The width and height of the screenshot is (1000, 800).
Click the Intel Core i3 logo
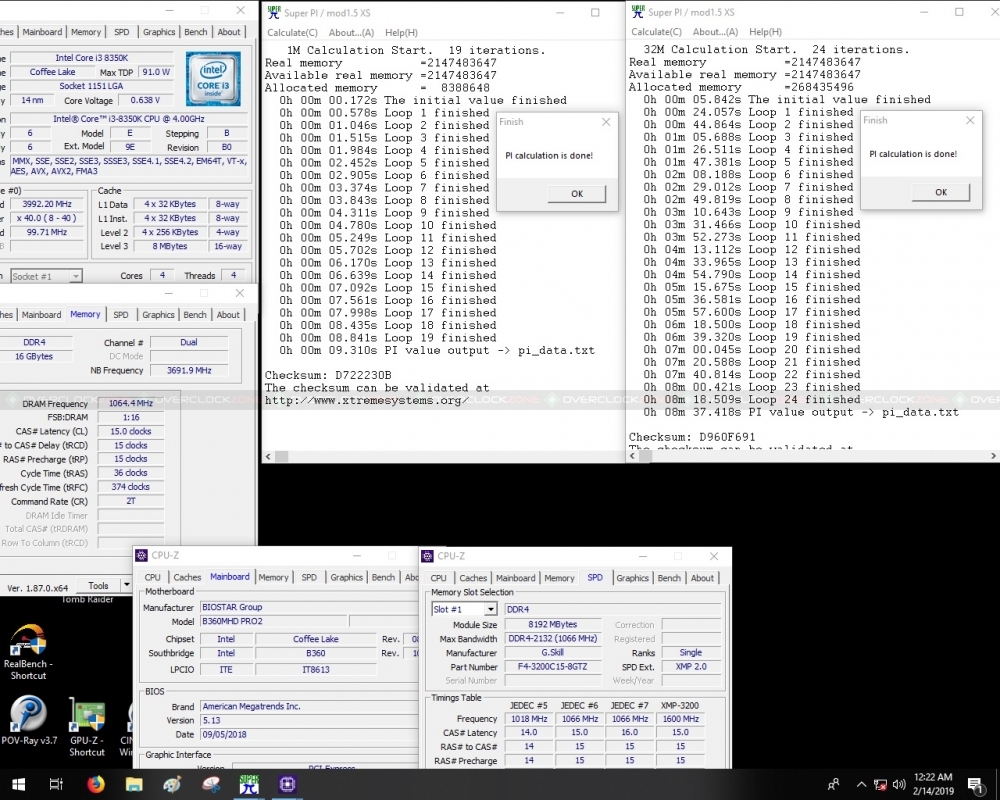click(x=213, y=78)
